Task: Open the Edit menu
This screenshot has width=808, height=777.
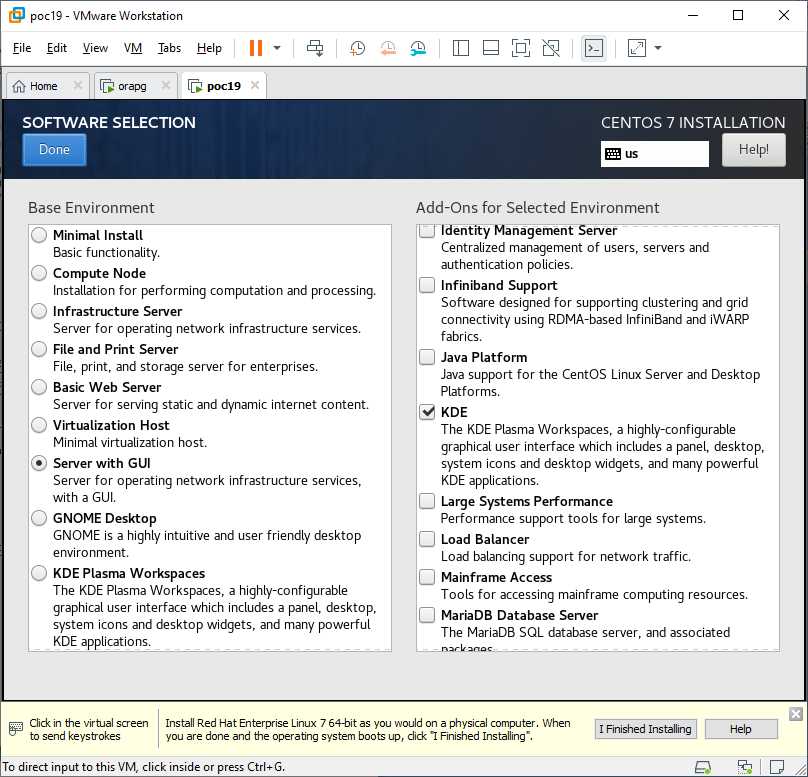Action: click(x=57, y=48)
